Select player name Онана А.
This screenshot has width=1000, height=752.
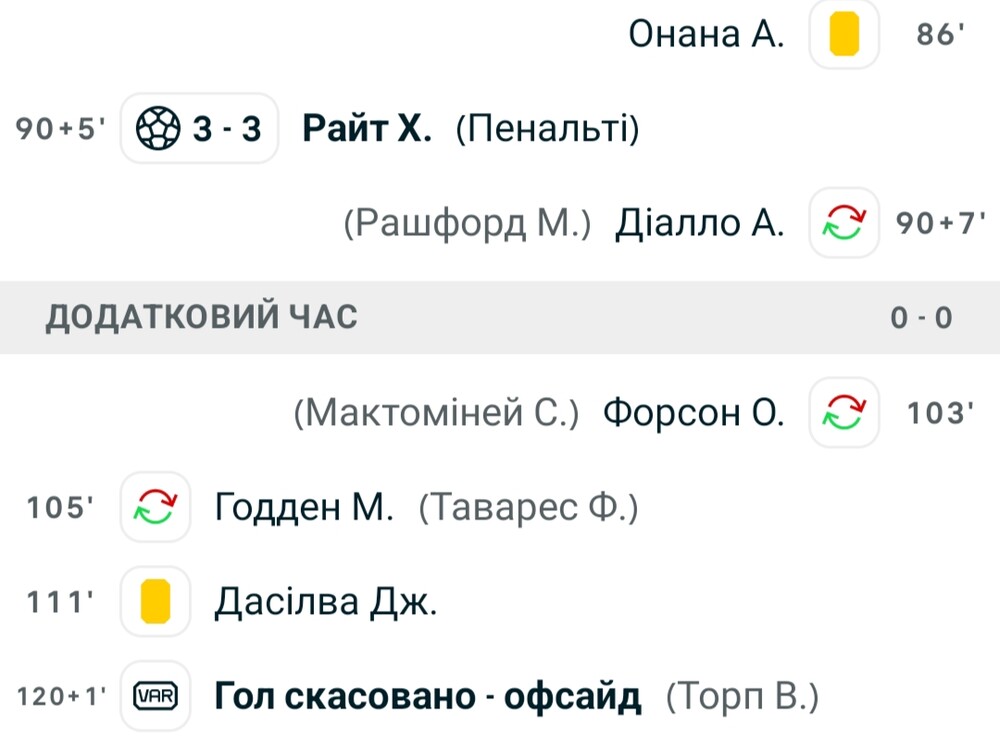706,34
